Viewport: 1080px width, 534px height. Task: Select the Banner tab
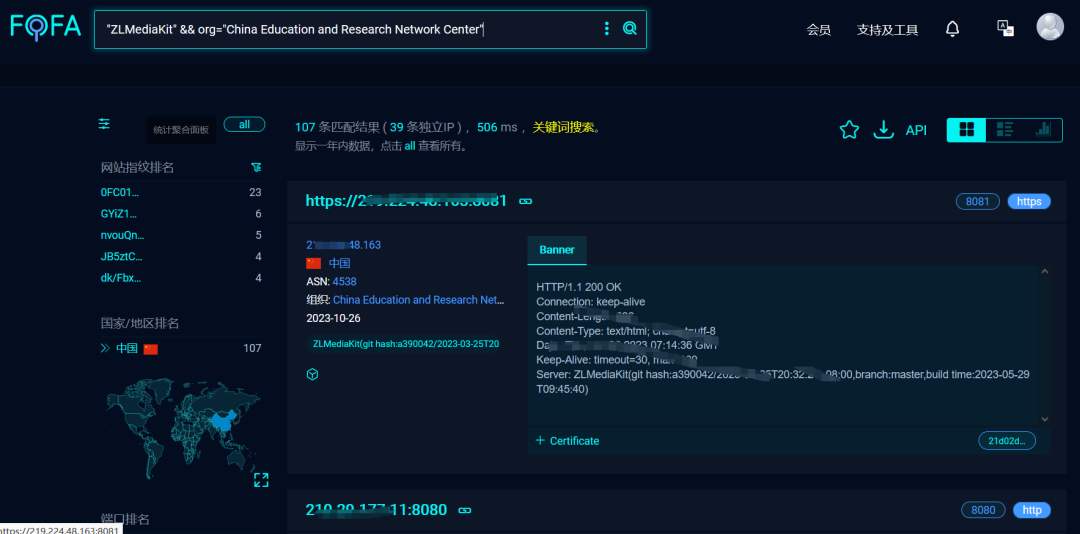click(x=557, y=250)
